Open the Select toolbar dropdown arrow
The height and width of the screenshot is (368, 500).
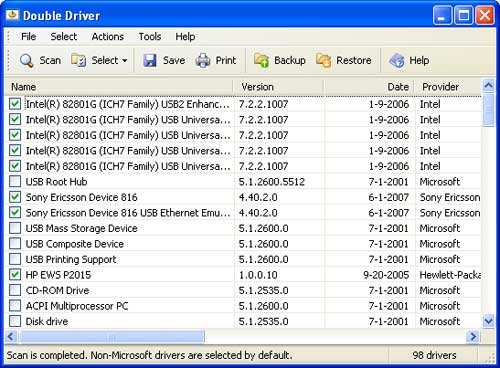coord(125,61)
